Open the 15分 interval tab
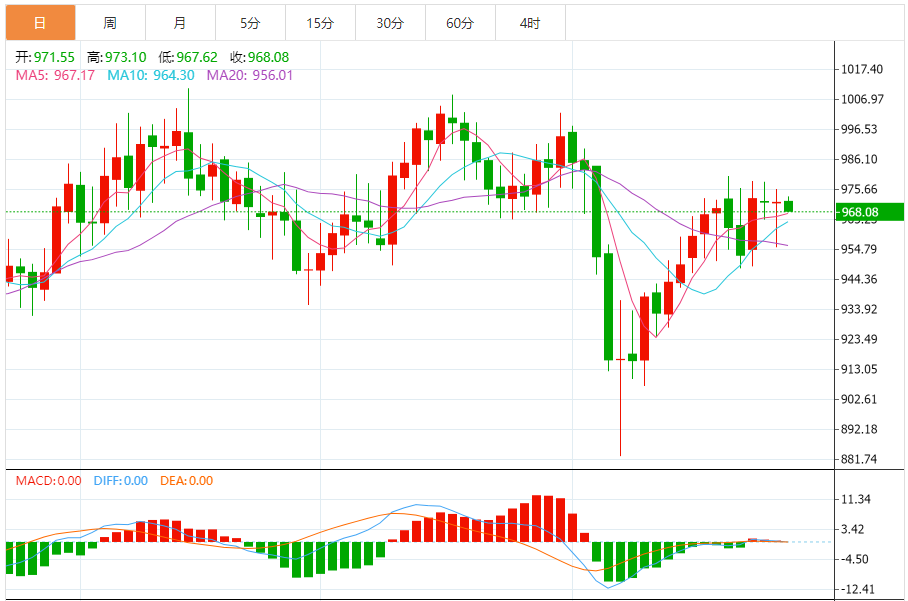Image resolution: width=908 pixels, height=601 pixels. point(321,23)
